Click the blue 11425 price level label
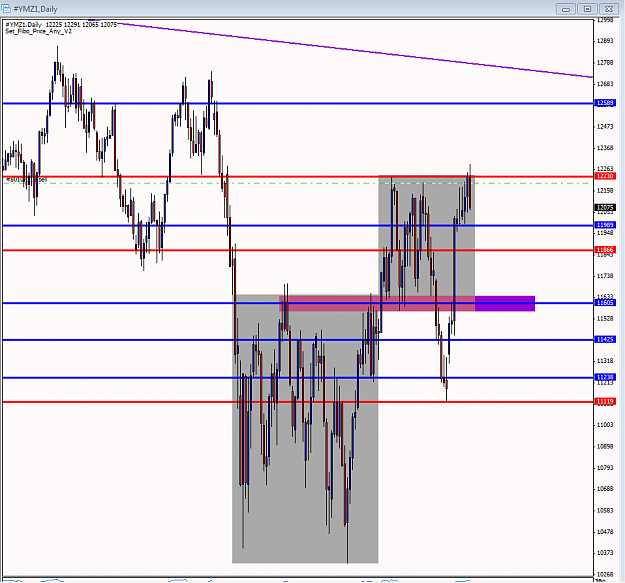This screenshot has height=583, width=625. 605,340
